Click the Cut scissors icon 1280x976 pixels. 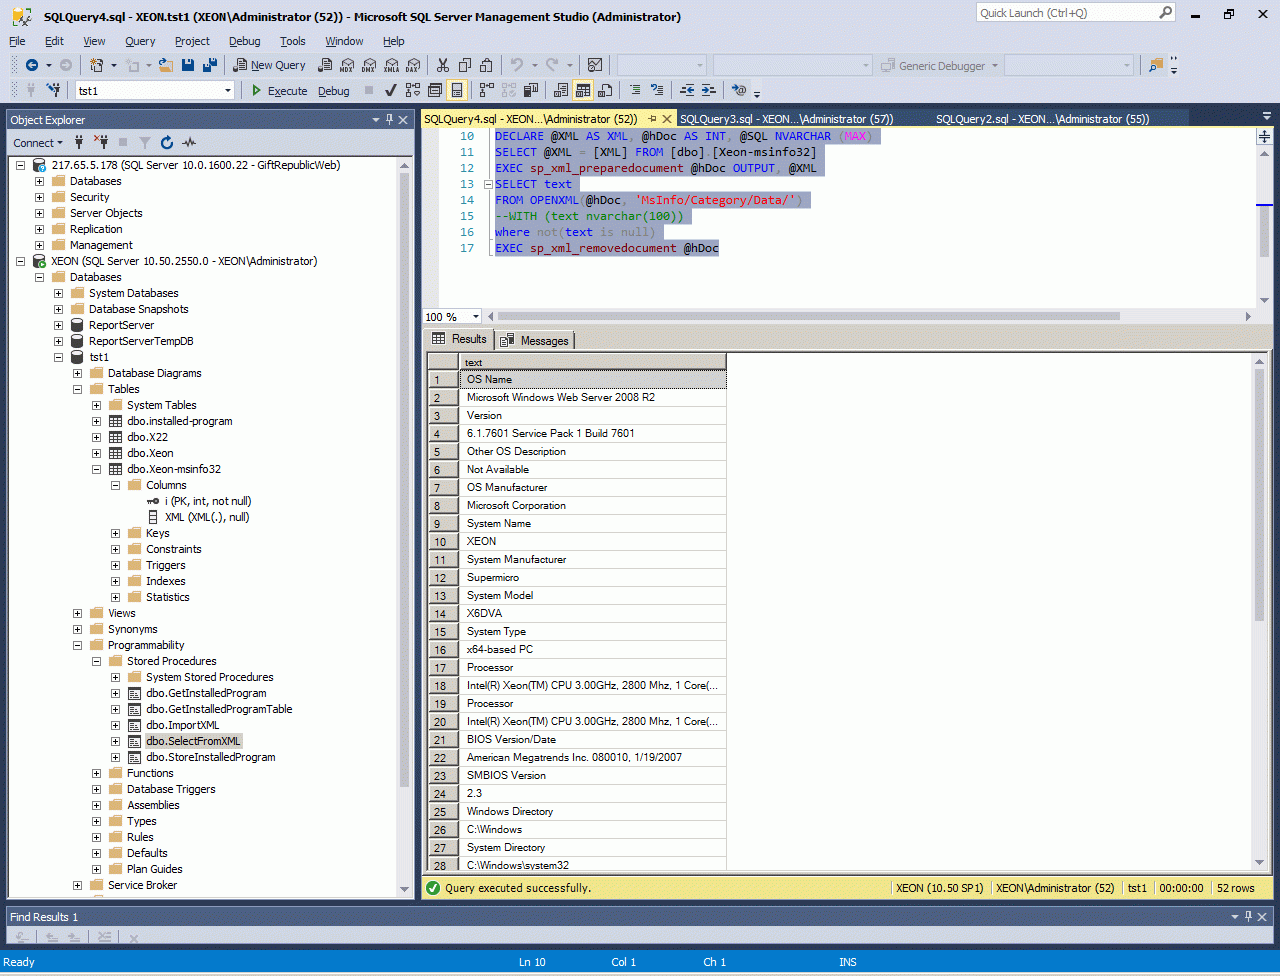443,65
